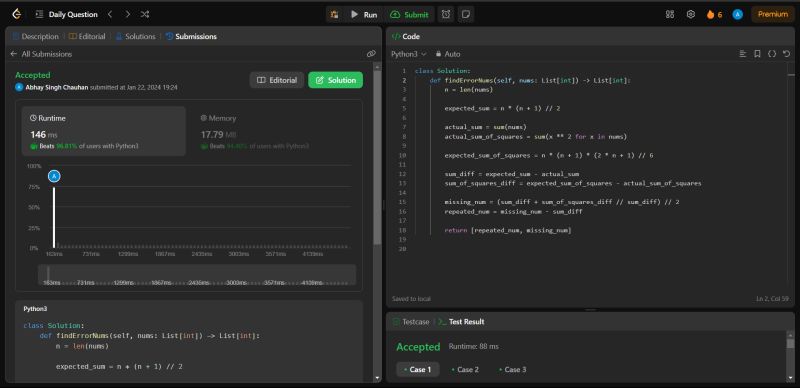Click the Daily Question title
The height and width of the screenshot is (388, 800).
pos(73,14)
